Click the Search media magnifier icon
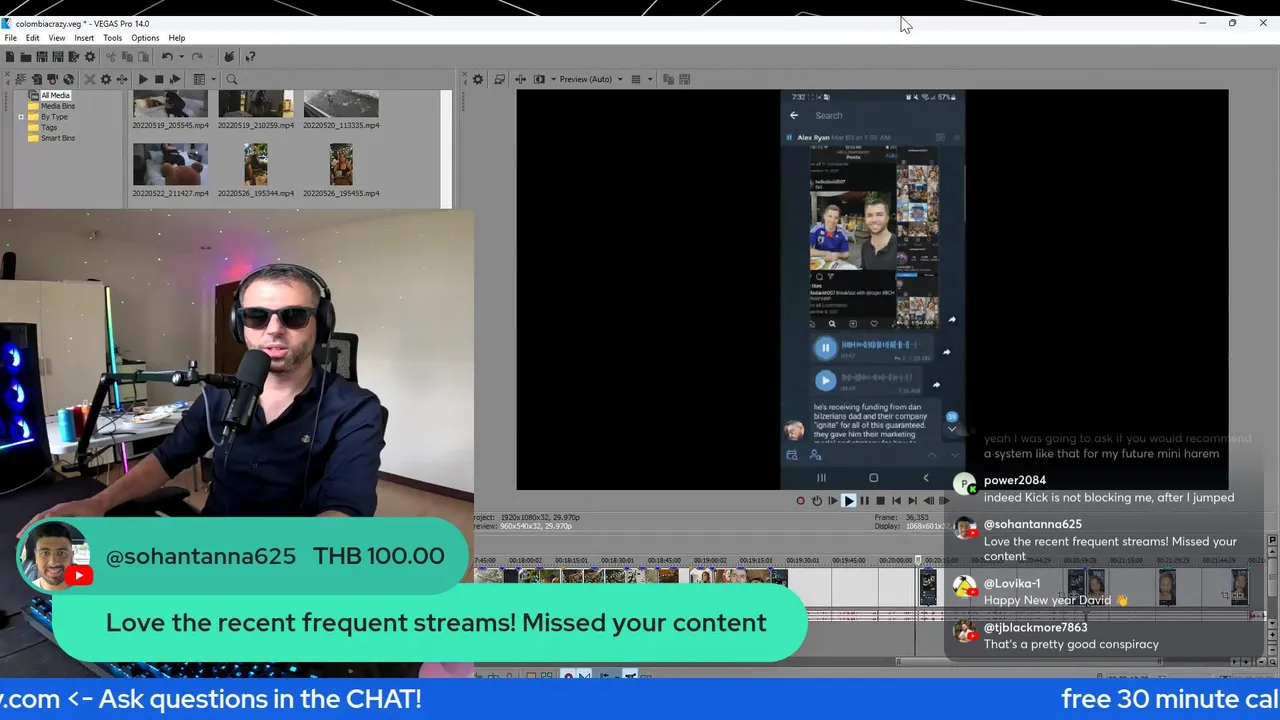 [231, 79]
